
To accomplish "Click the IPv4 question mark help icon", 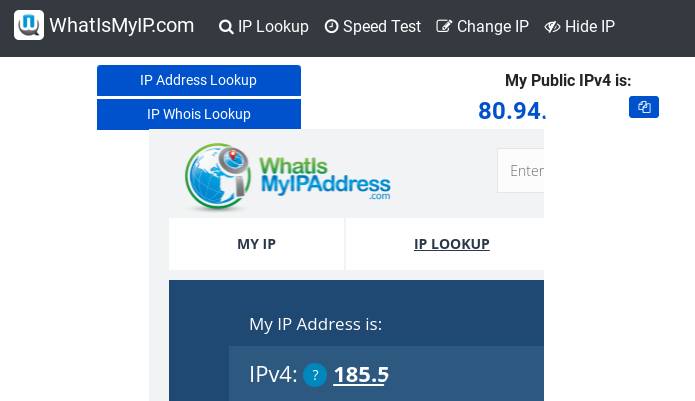I will [315, 375].
